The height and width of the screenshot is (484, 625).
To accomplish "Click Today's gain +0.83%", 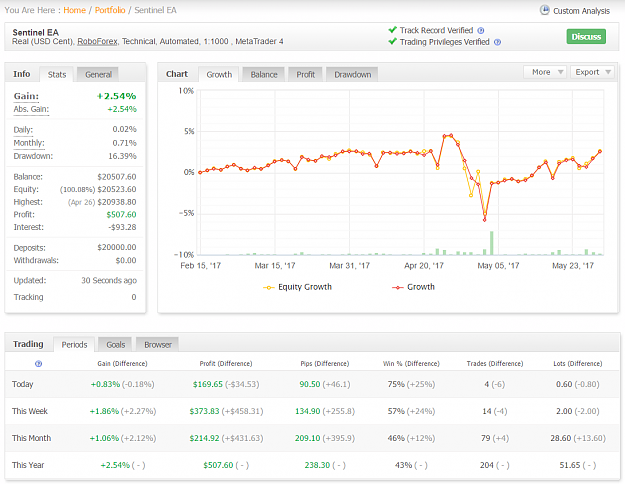I will (x=105, y=384).
